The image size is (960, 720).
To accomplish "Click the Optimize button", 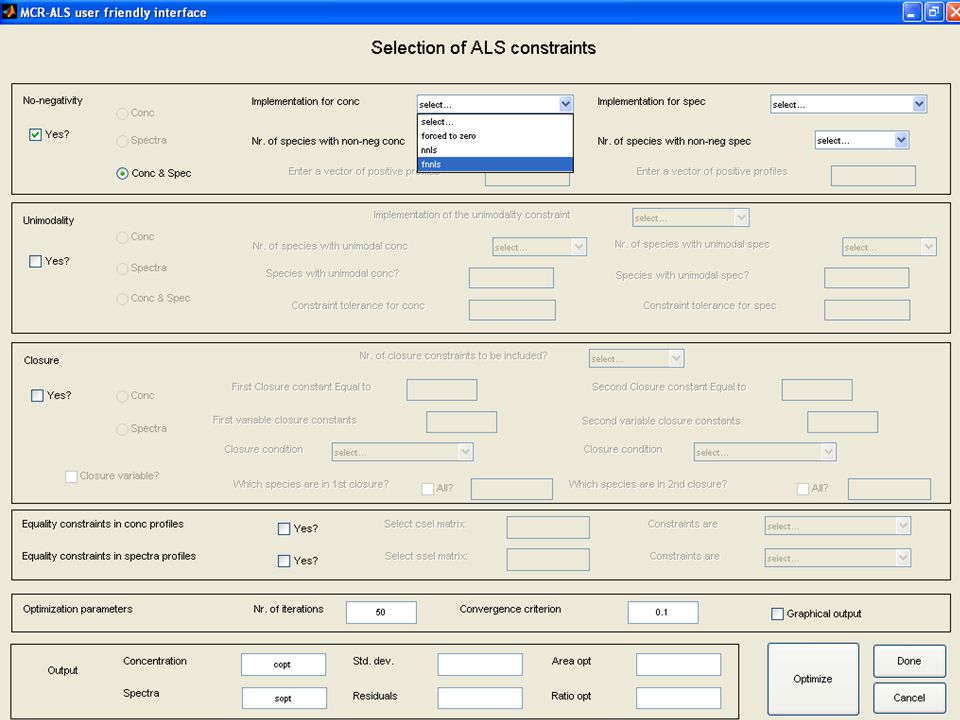I will [812, 678].
